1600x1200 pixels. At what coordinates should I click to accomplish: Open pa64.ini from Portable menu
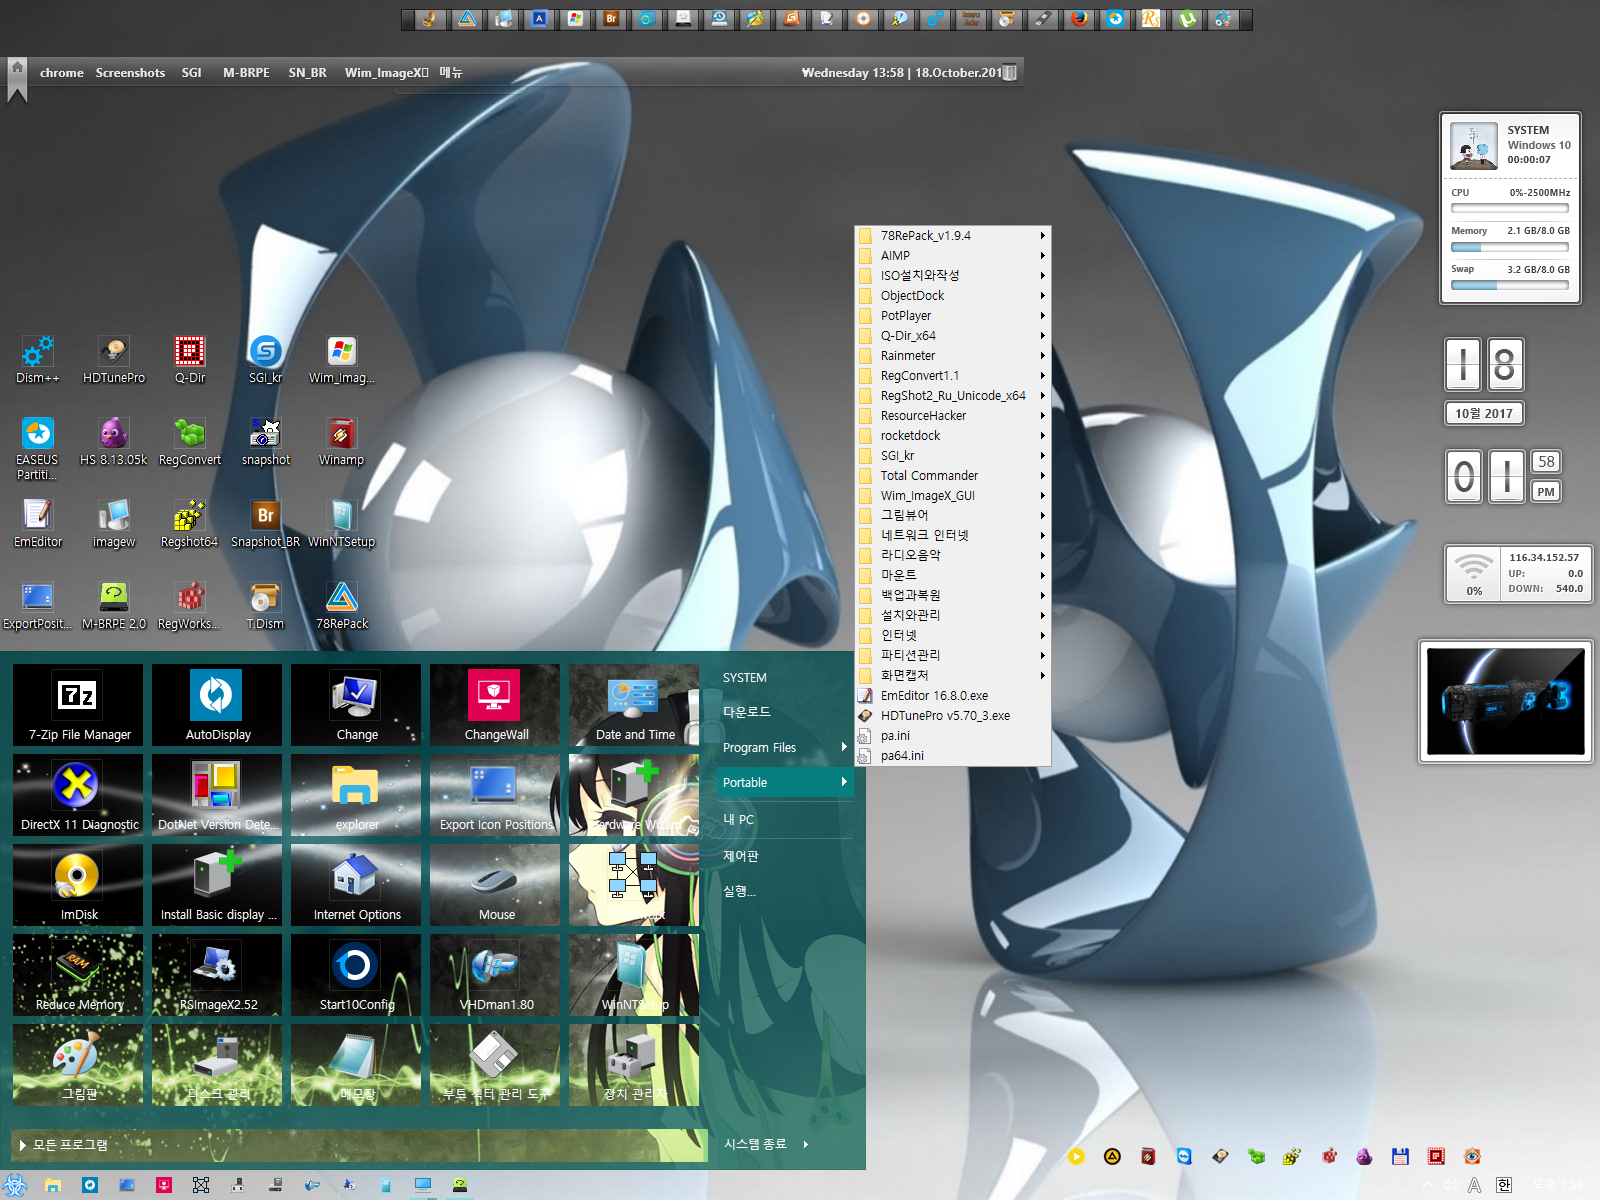click(953, 756)
